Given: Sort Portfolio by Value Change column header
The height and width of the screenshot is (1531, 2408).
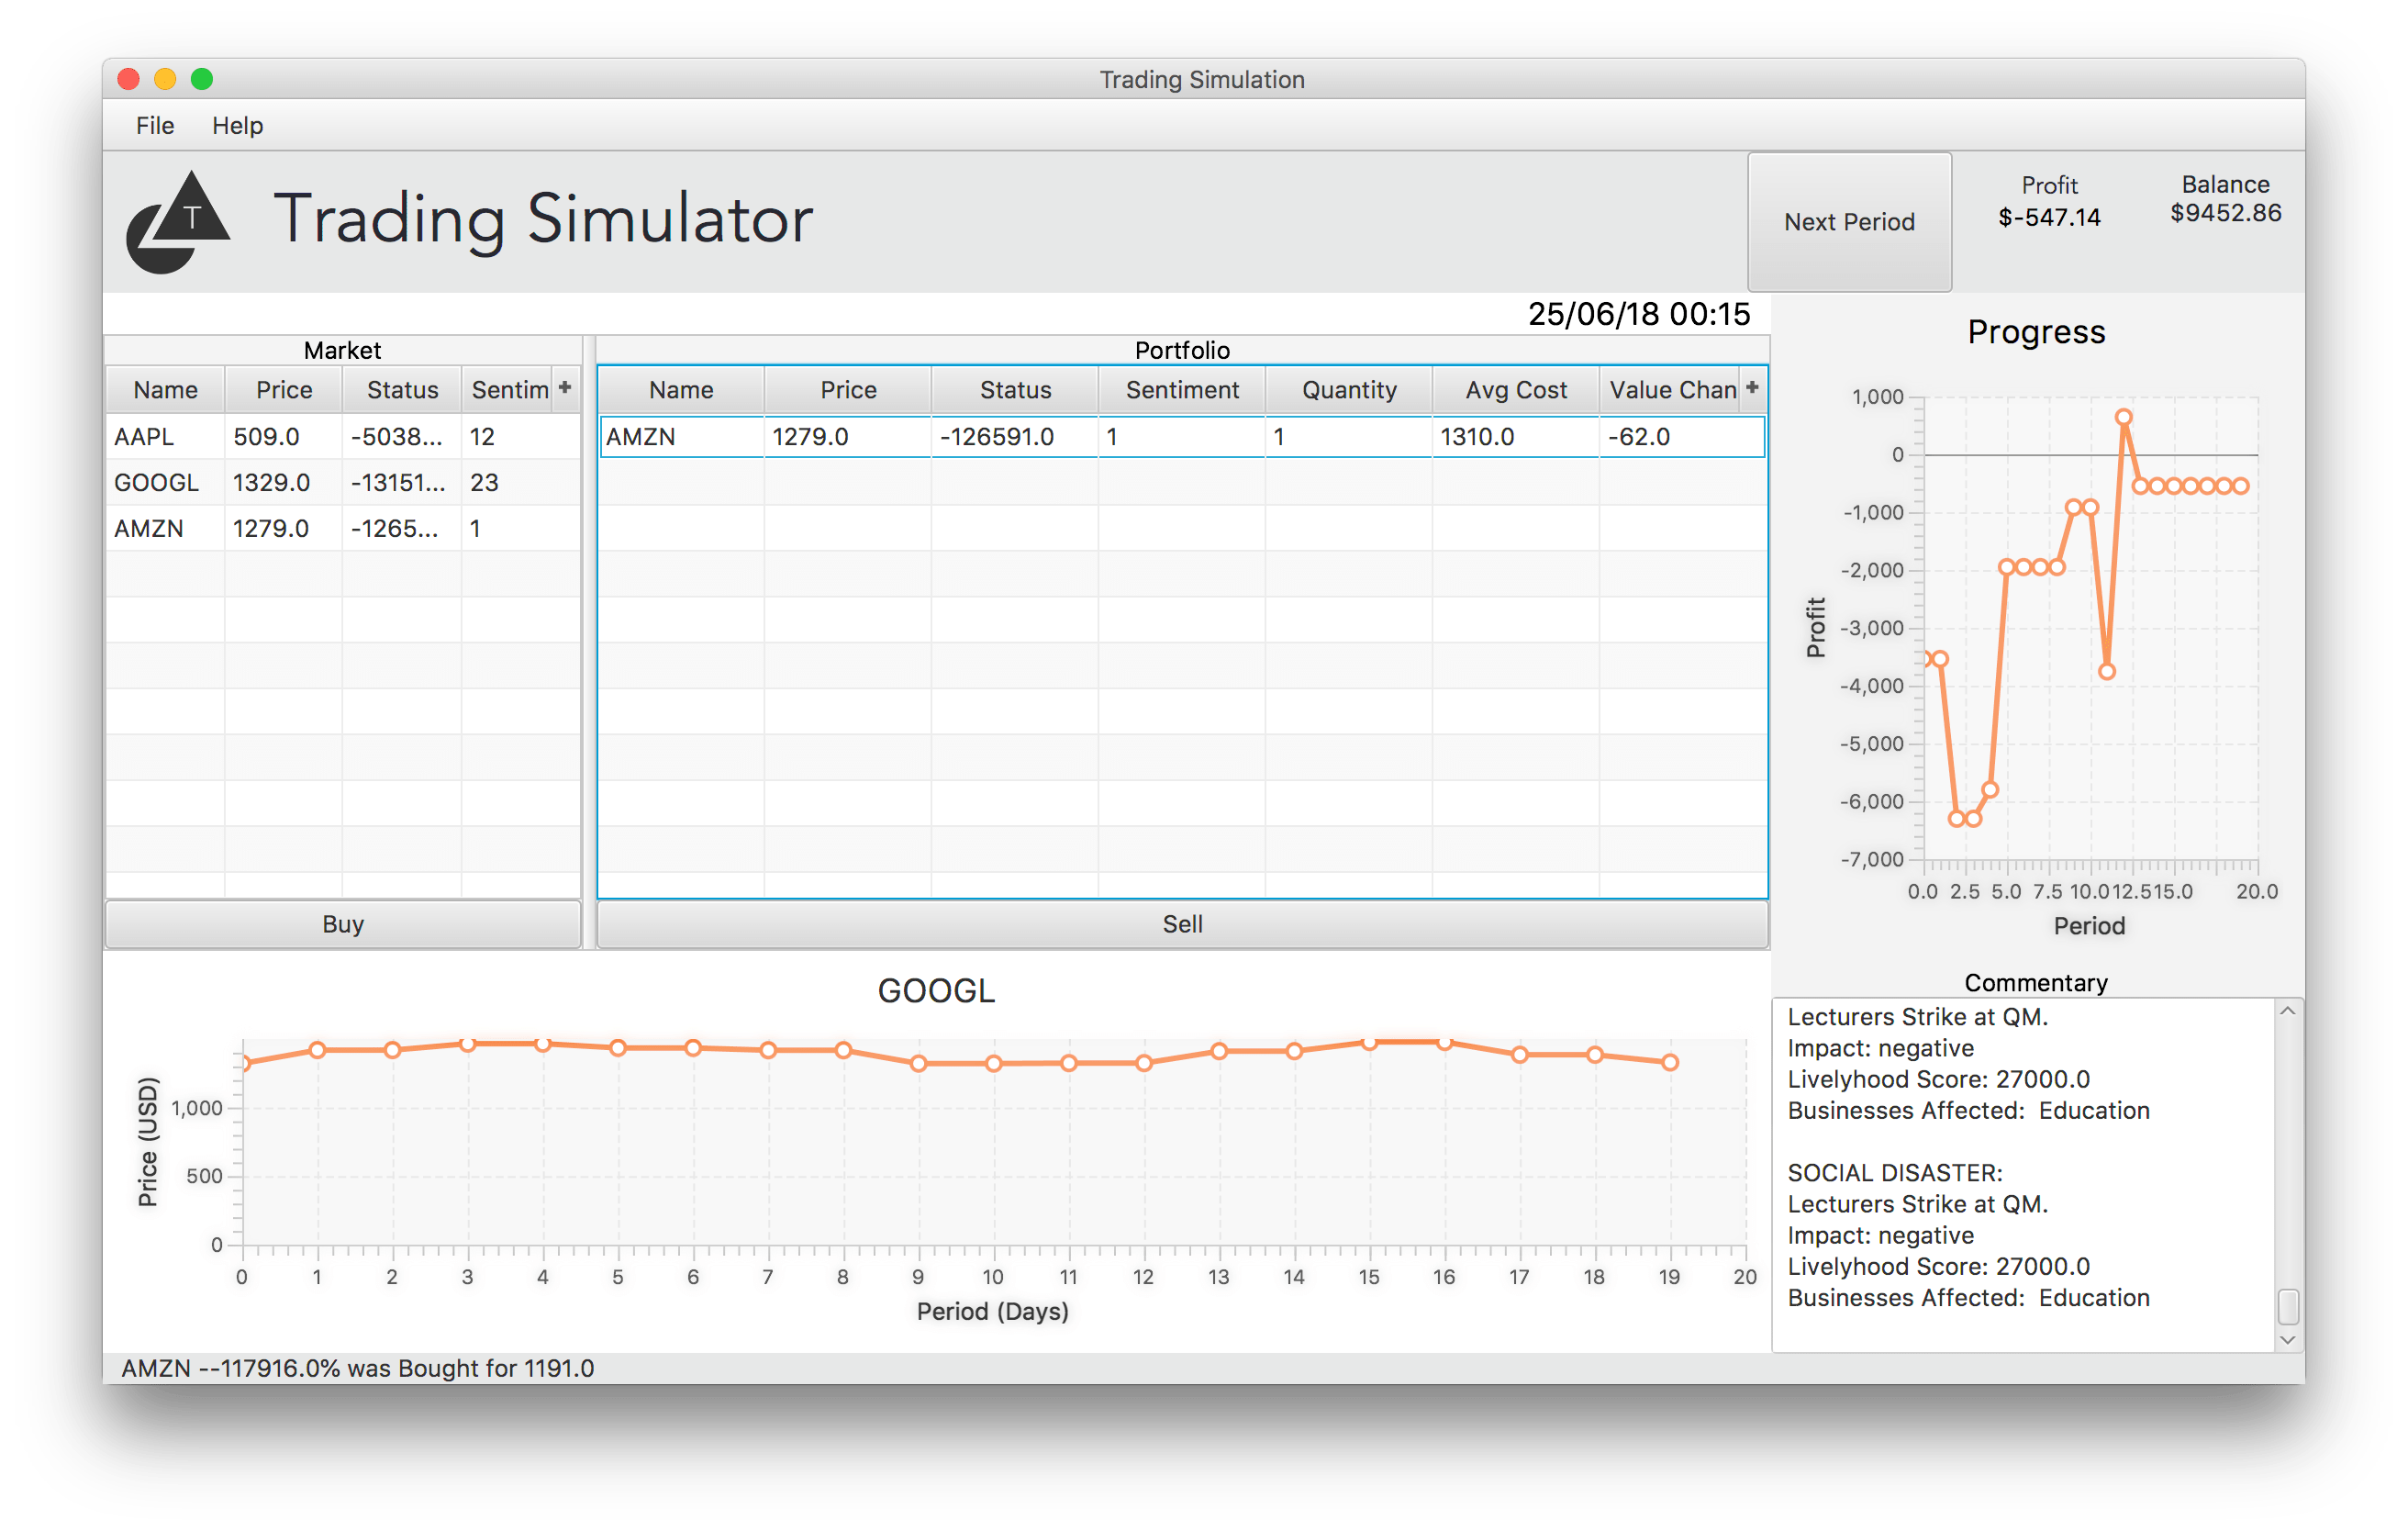Looking at the screenshot, I should click(1672, 390).
